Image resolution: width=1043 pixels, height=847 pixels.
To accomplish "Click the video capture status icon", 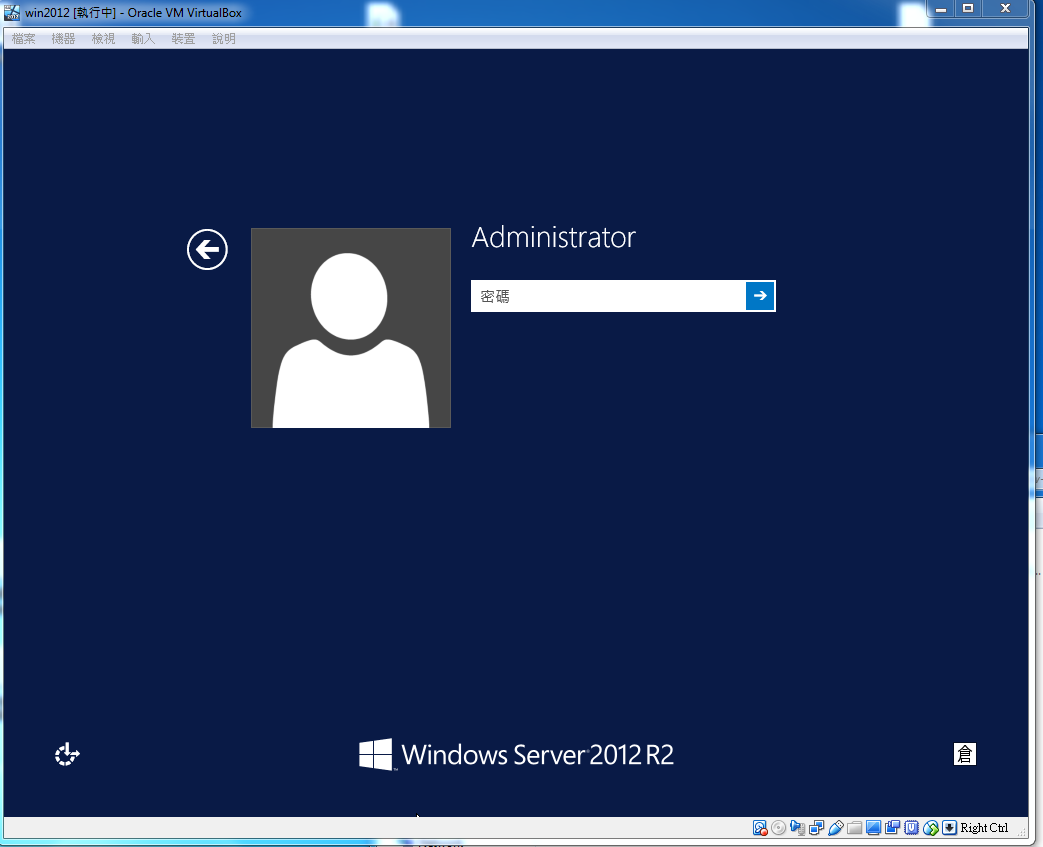I will pos(893,828).
